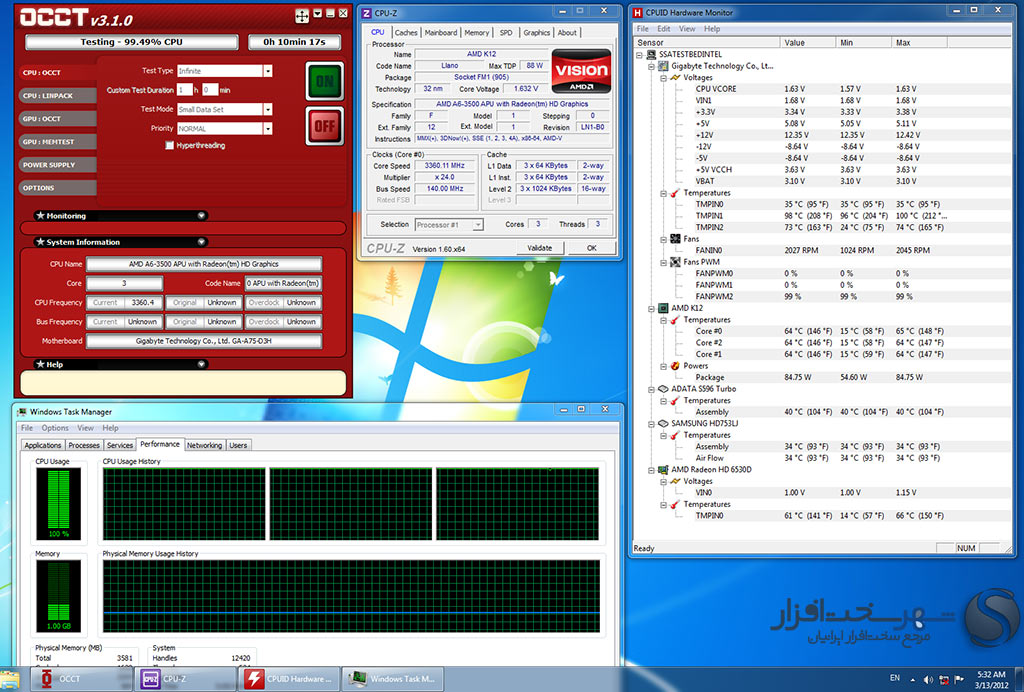Click the Value column header

808,42
